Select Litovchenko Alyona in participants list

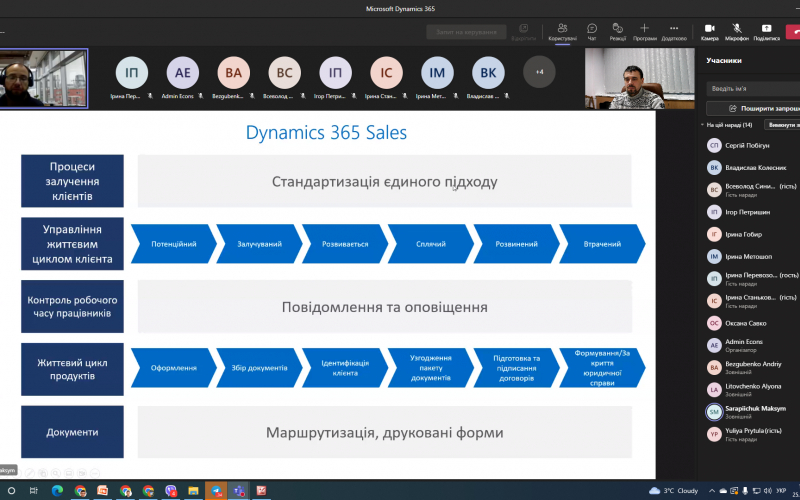[752, 390]
